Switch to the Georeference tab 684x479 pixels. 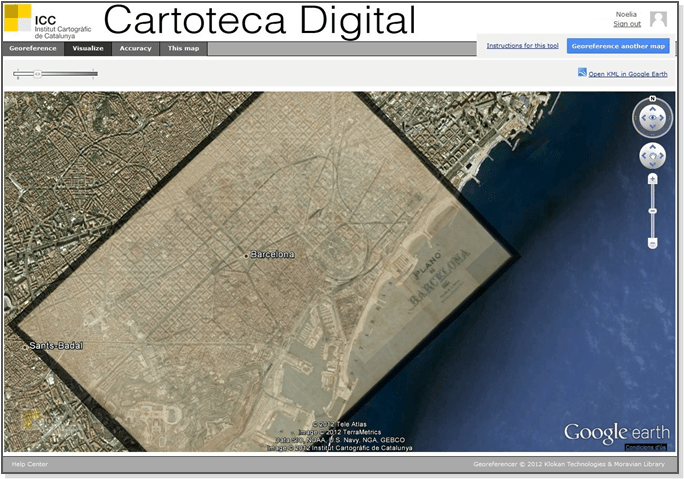coord(33,48)
